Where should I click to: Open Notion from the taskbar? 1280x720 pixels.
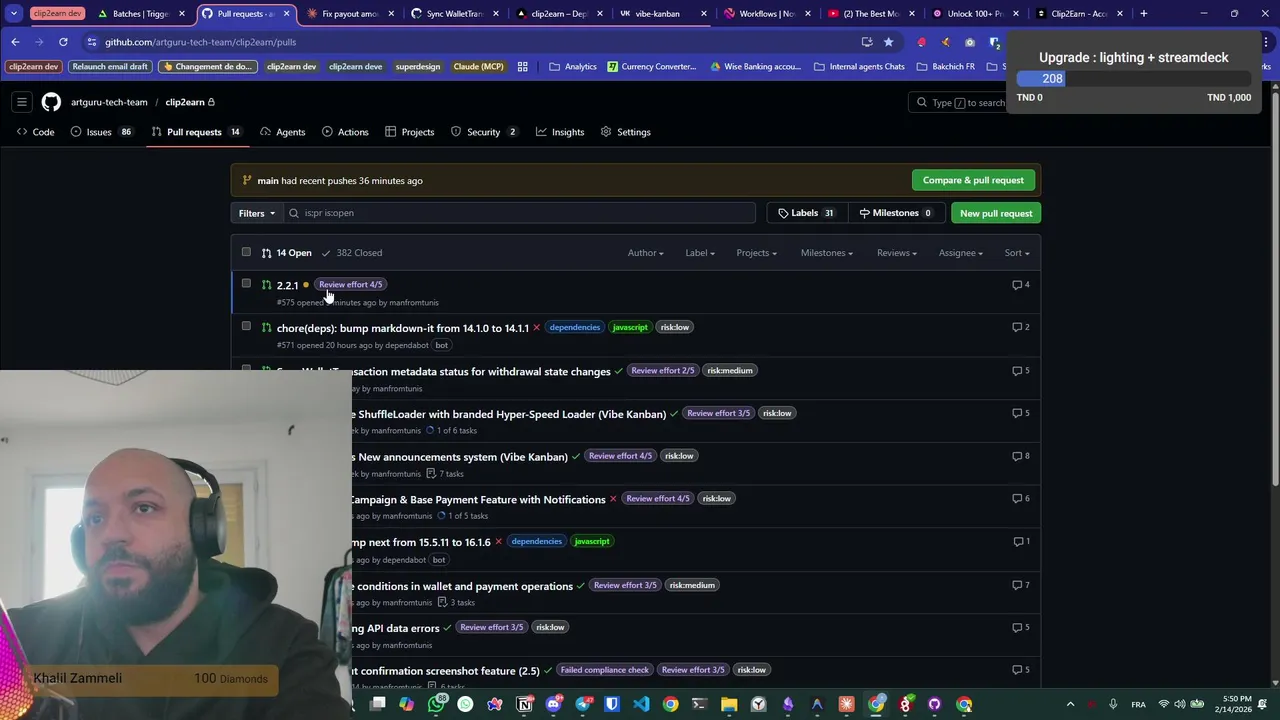(524, 704)
